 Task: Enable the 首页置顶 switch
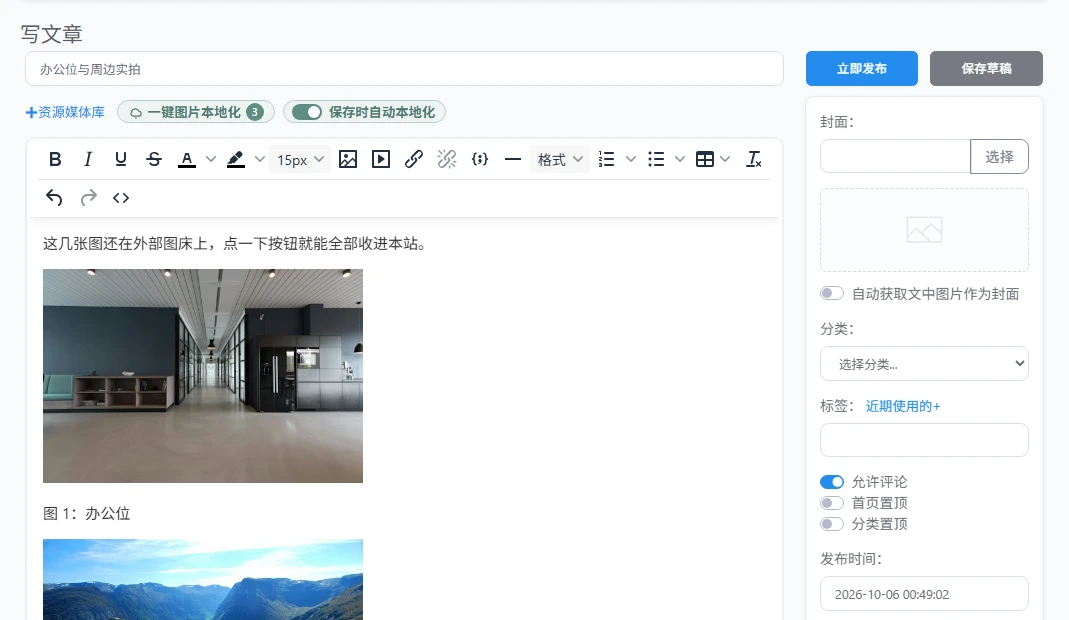click(x=832, y=503)
